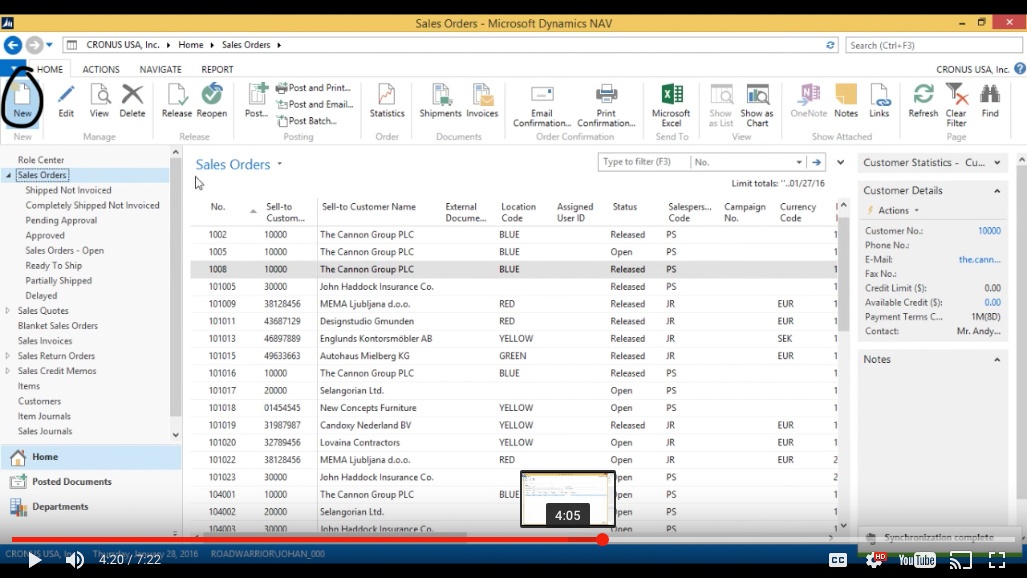Open Shipped Not Invoiced list
The image size is (1027, 578).
coord(68,190)
